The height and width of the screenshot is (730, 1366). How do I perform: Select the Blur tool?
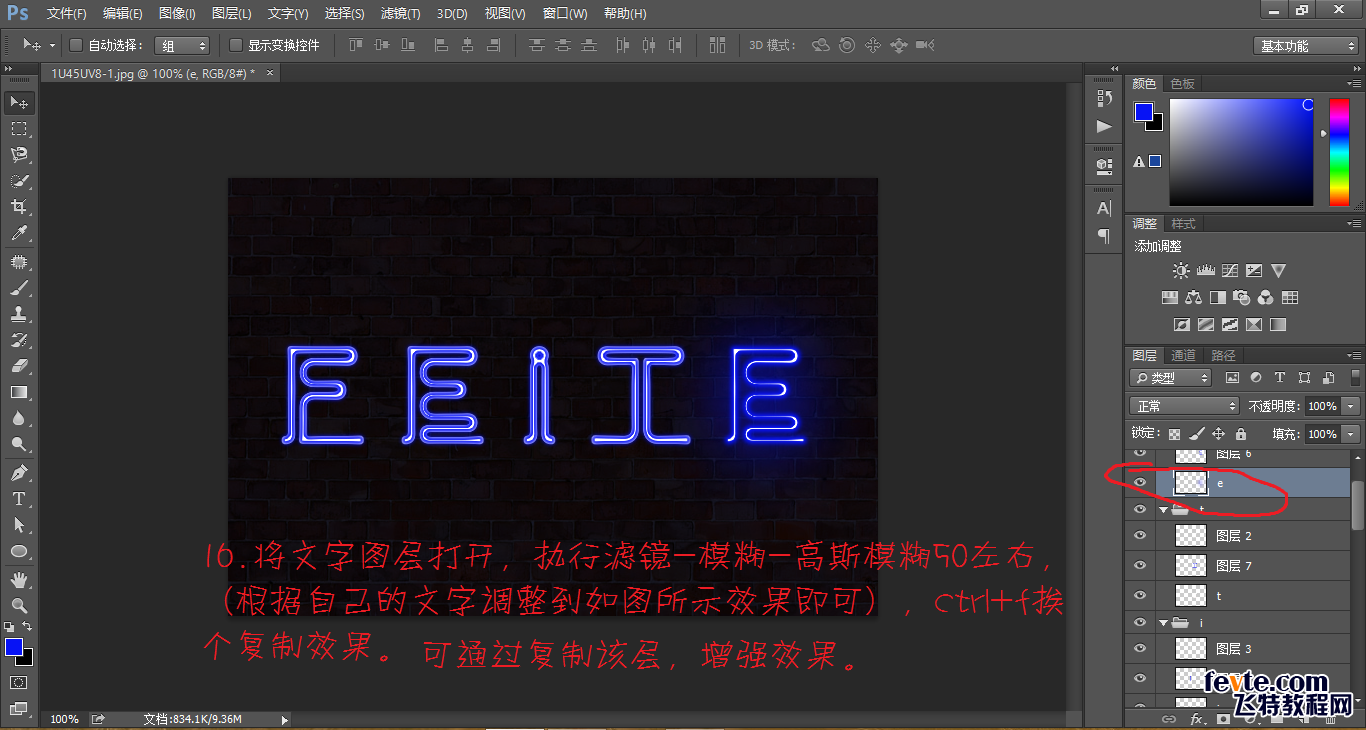click(19, 418)
